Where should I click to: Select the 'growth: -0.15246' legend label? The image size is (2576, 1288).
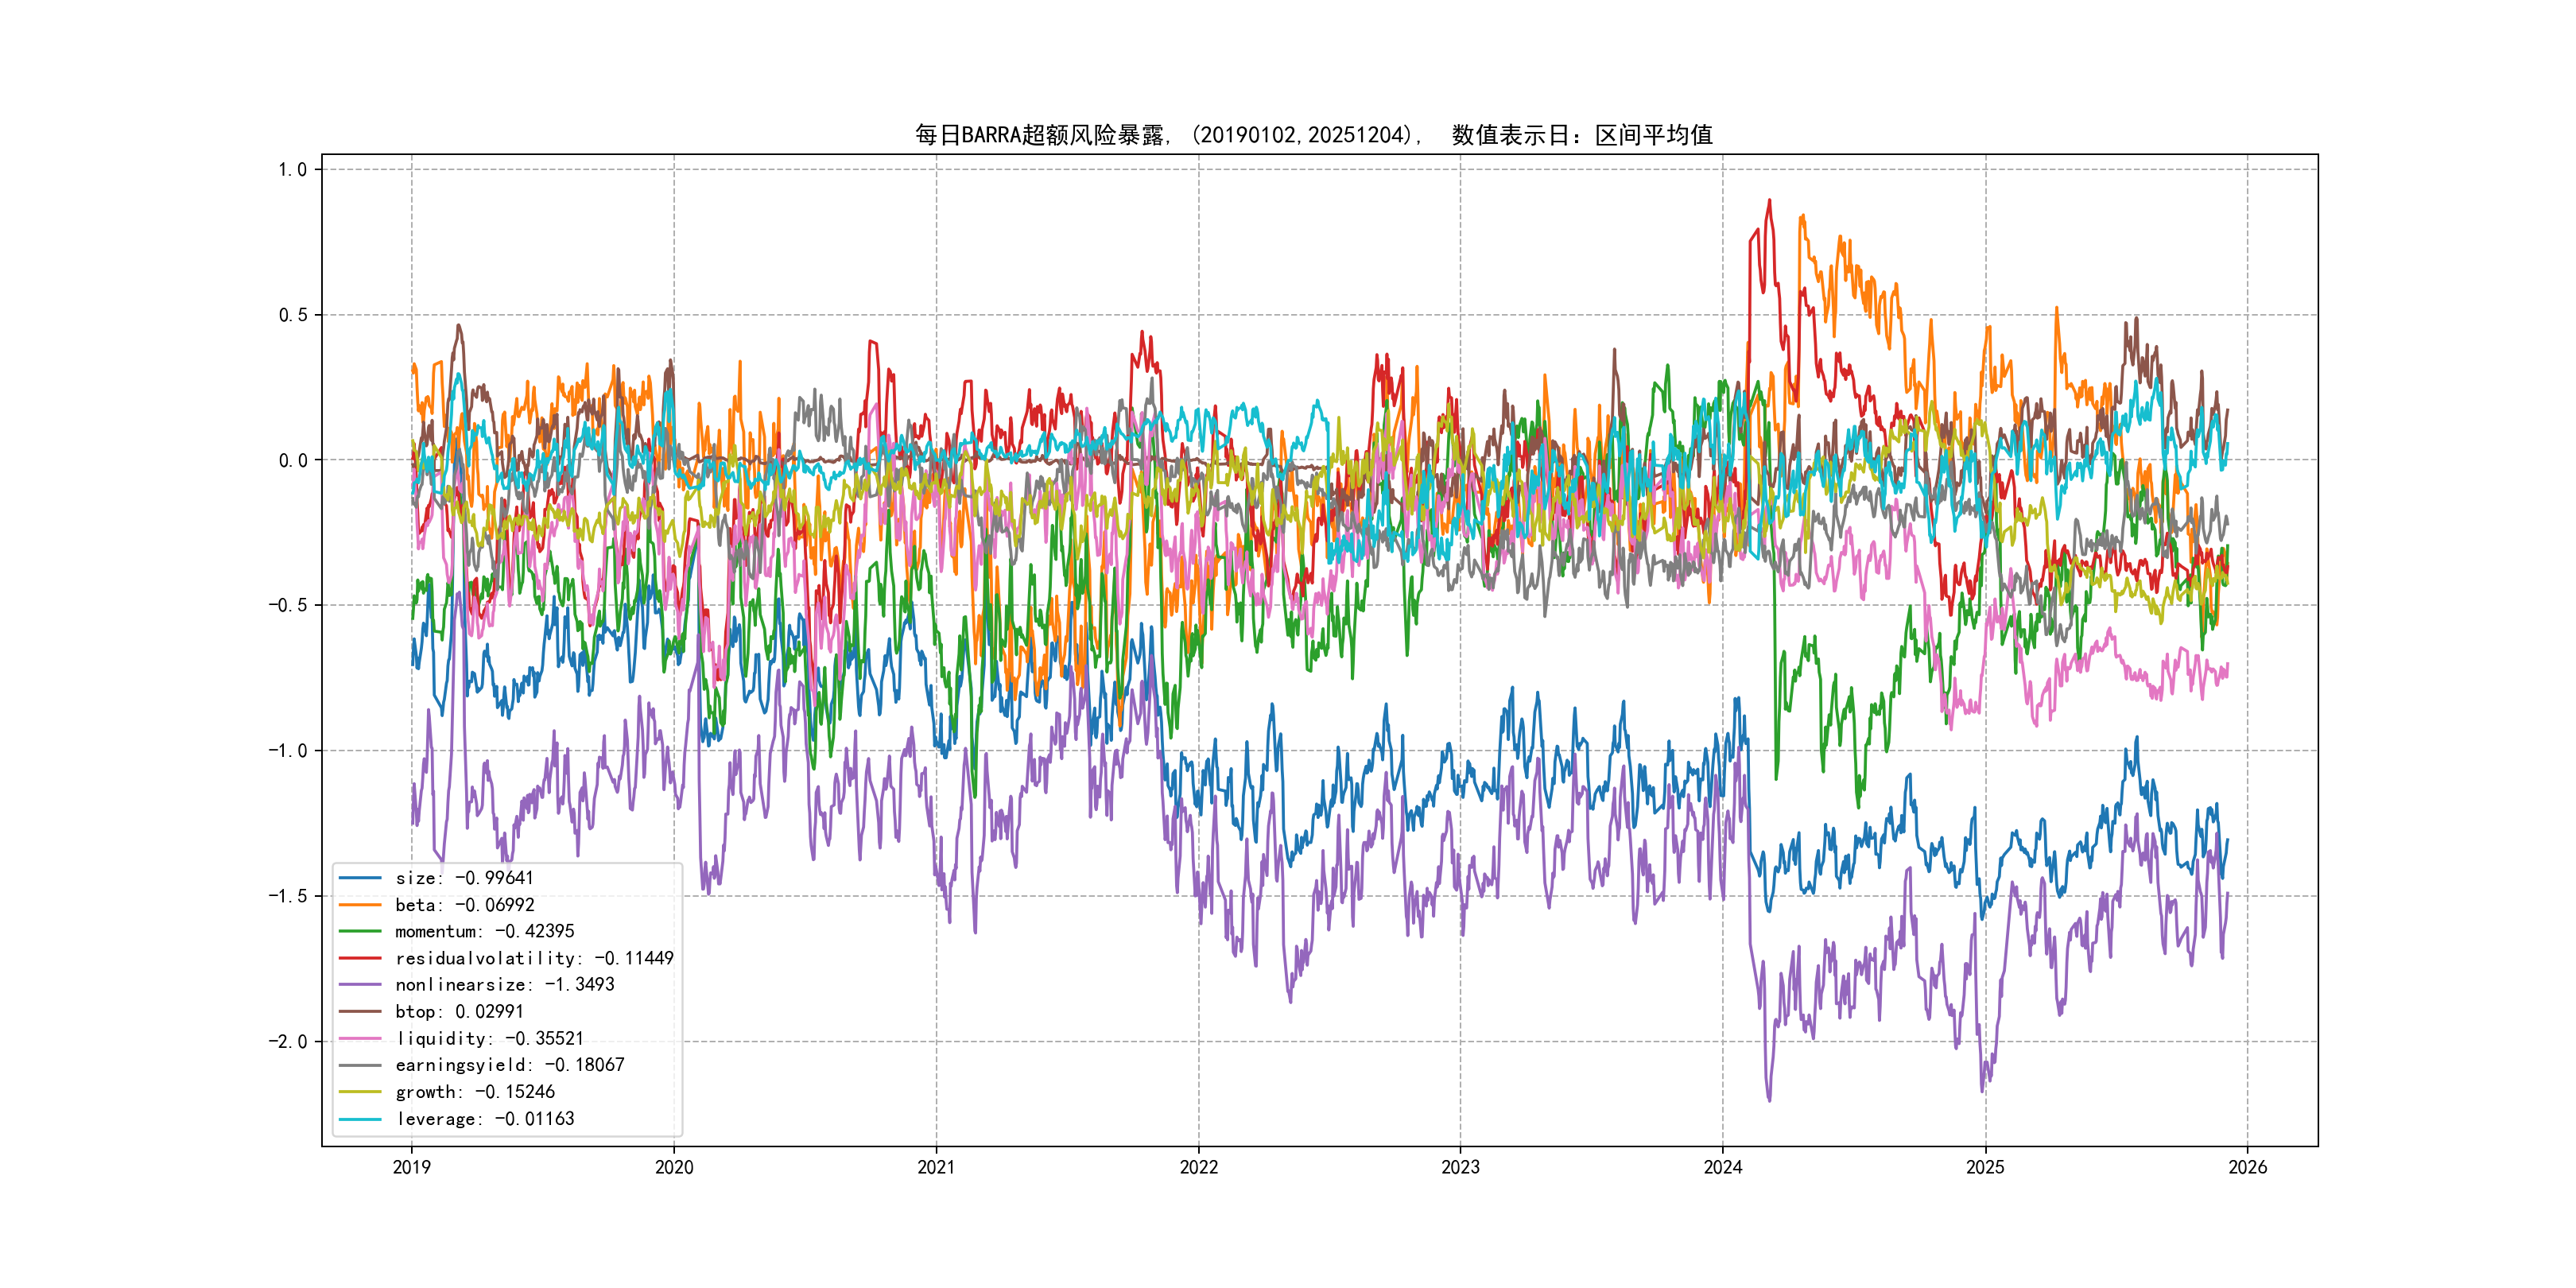[474, 1092]
